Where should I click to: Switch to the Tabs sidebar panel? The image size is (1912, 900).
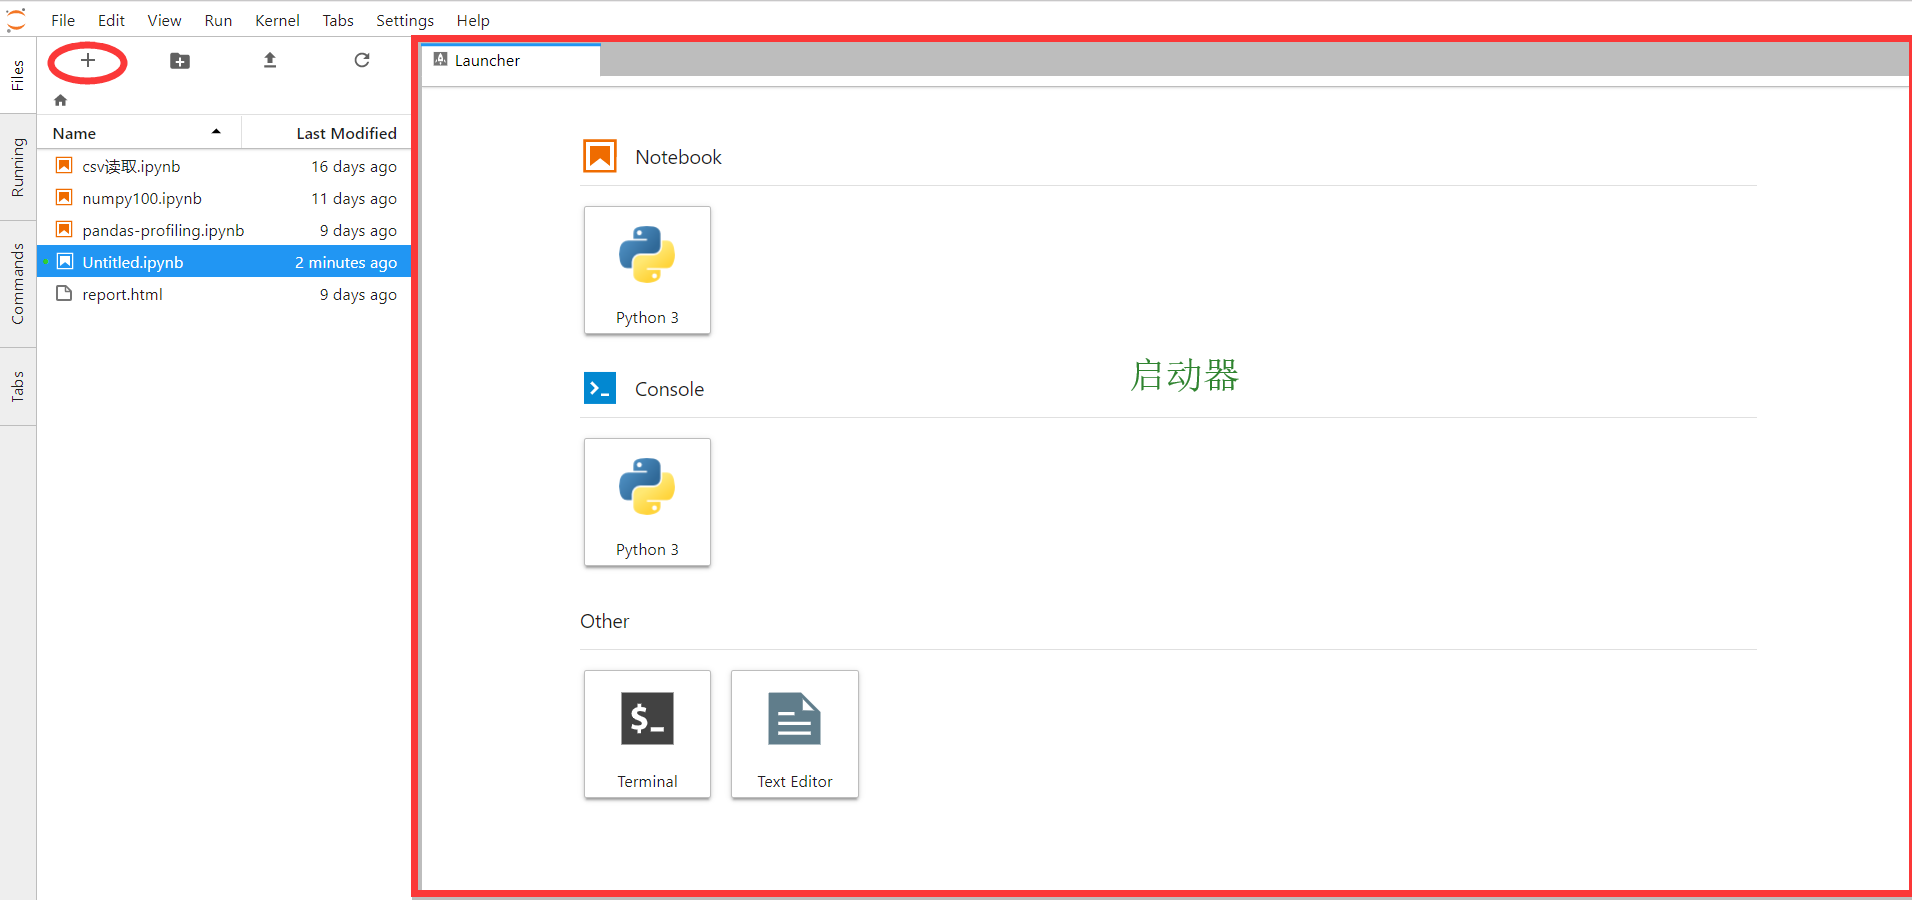click(x=18, y=387)
